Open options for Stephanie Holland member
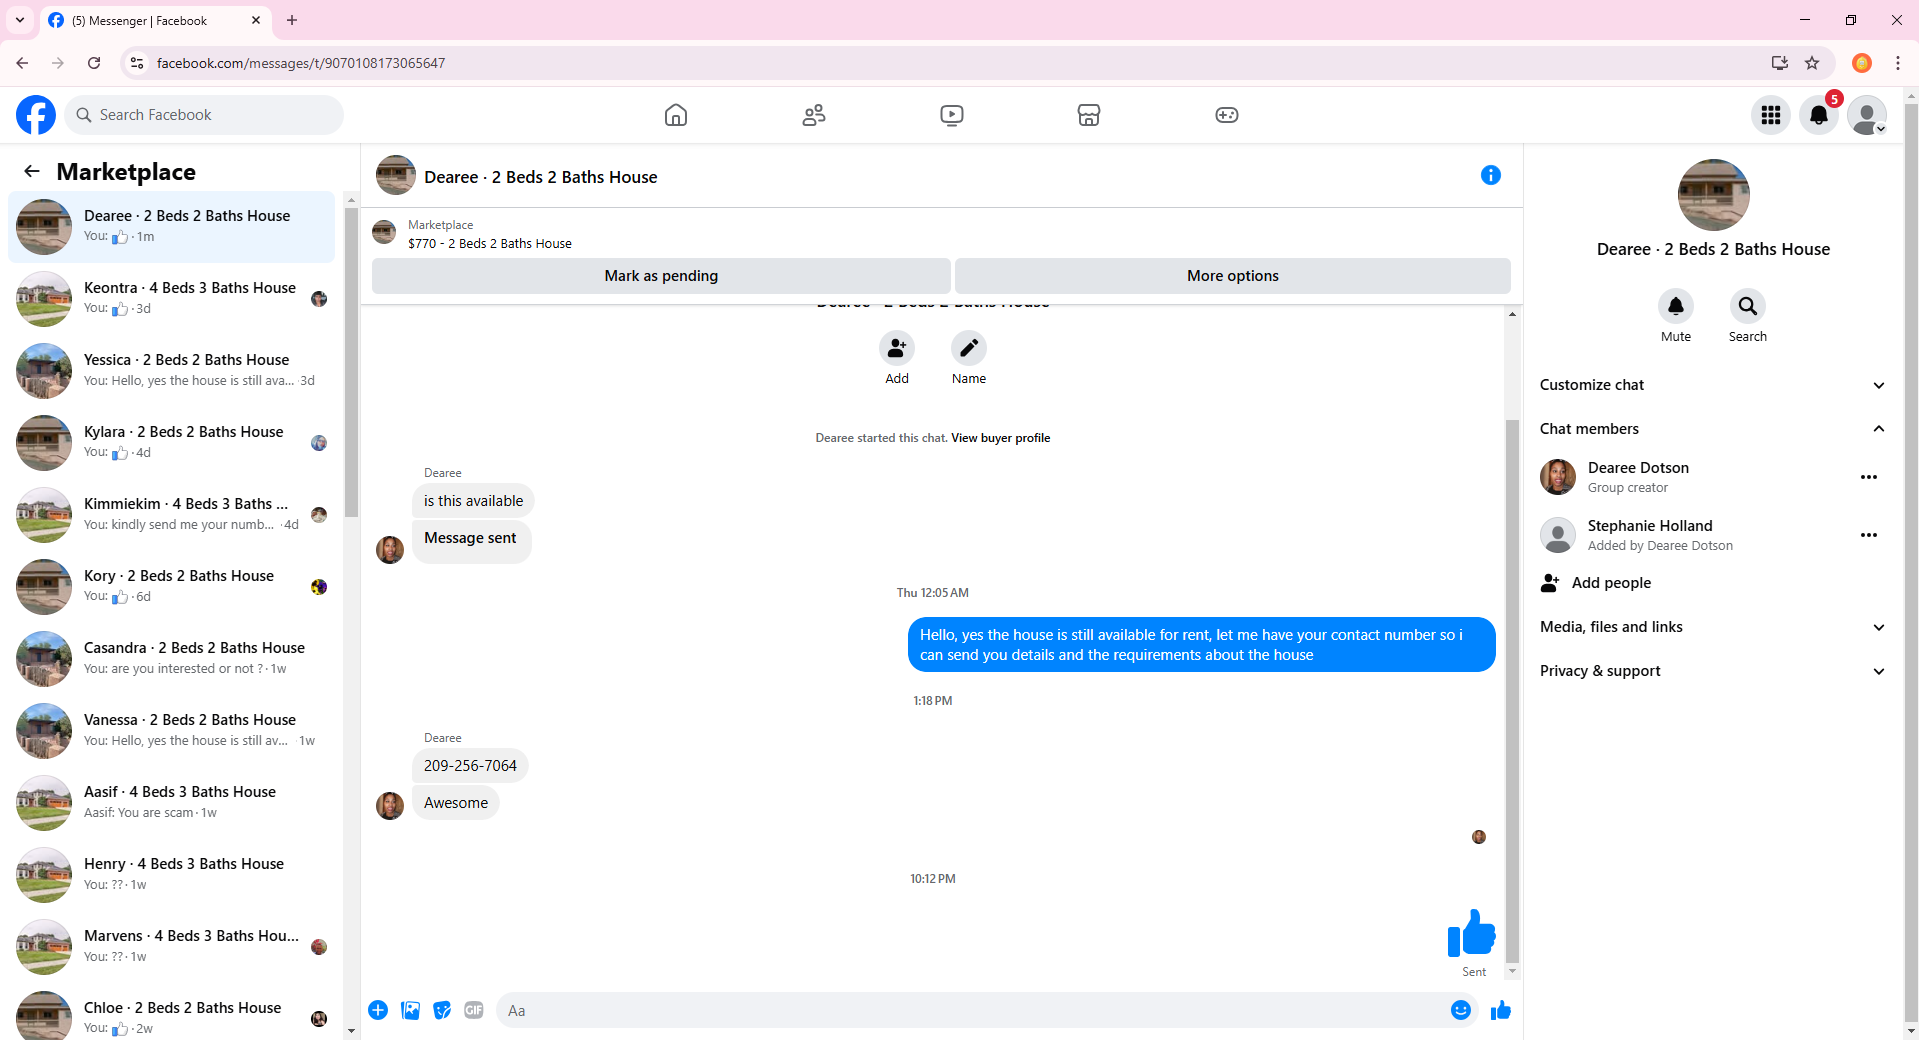 (x=1869, y=535)
